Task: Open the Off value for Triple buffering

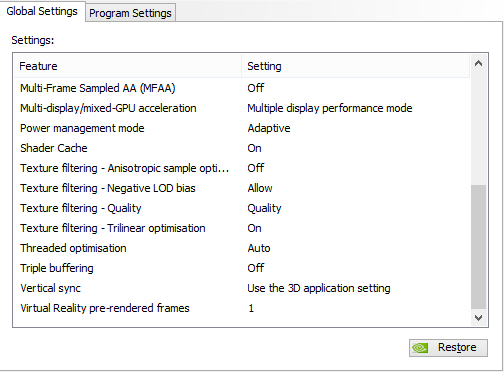Action: click(x=256, y=268)
